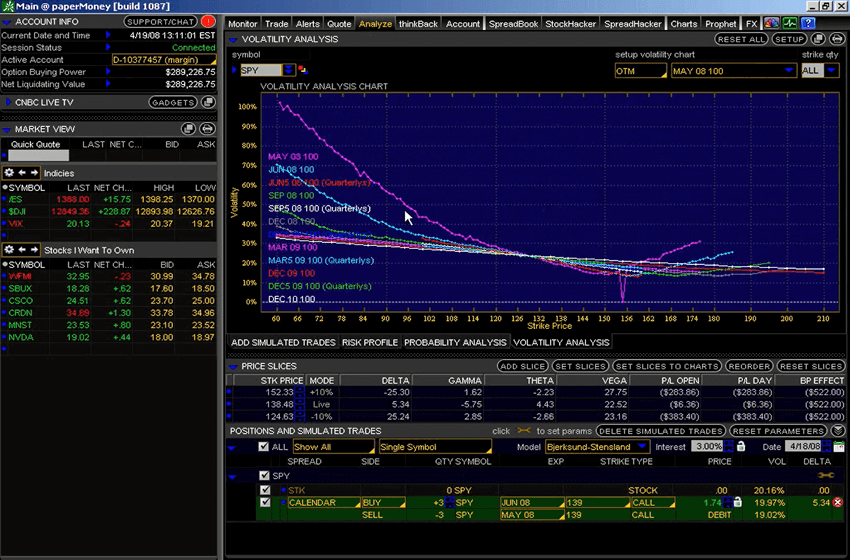This screenshot has height=560, width=850.
Task: Switch to the Charts tab
Action: (x=684, y=24)
